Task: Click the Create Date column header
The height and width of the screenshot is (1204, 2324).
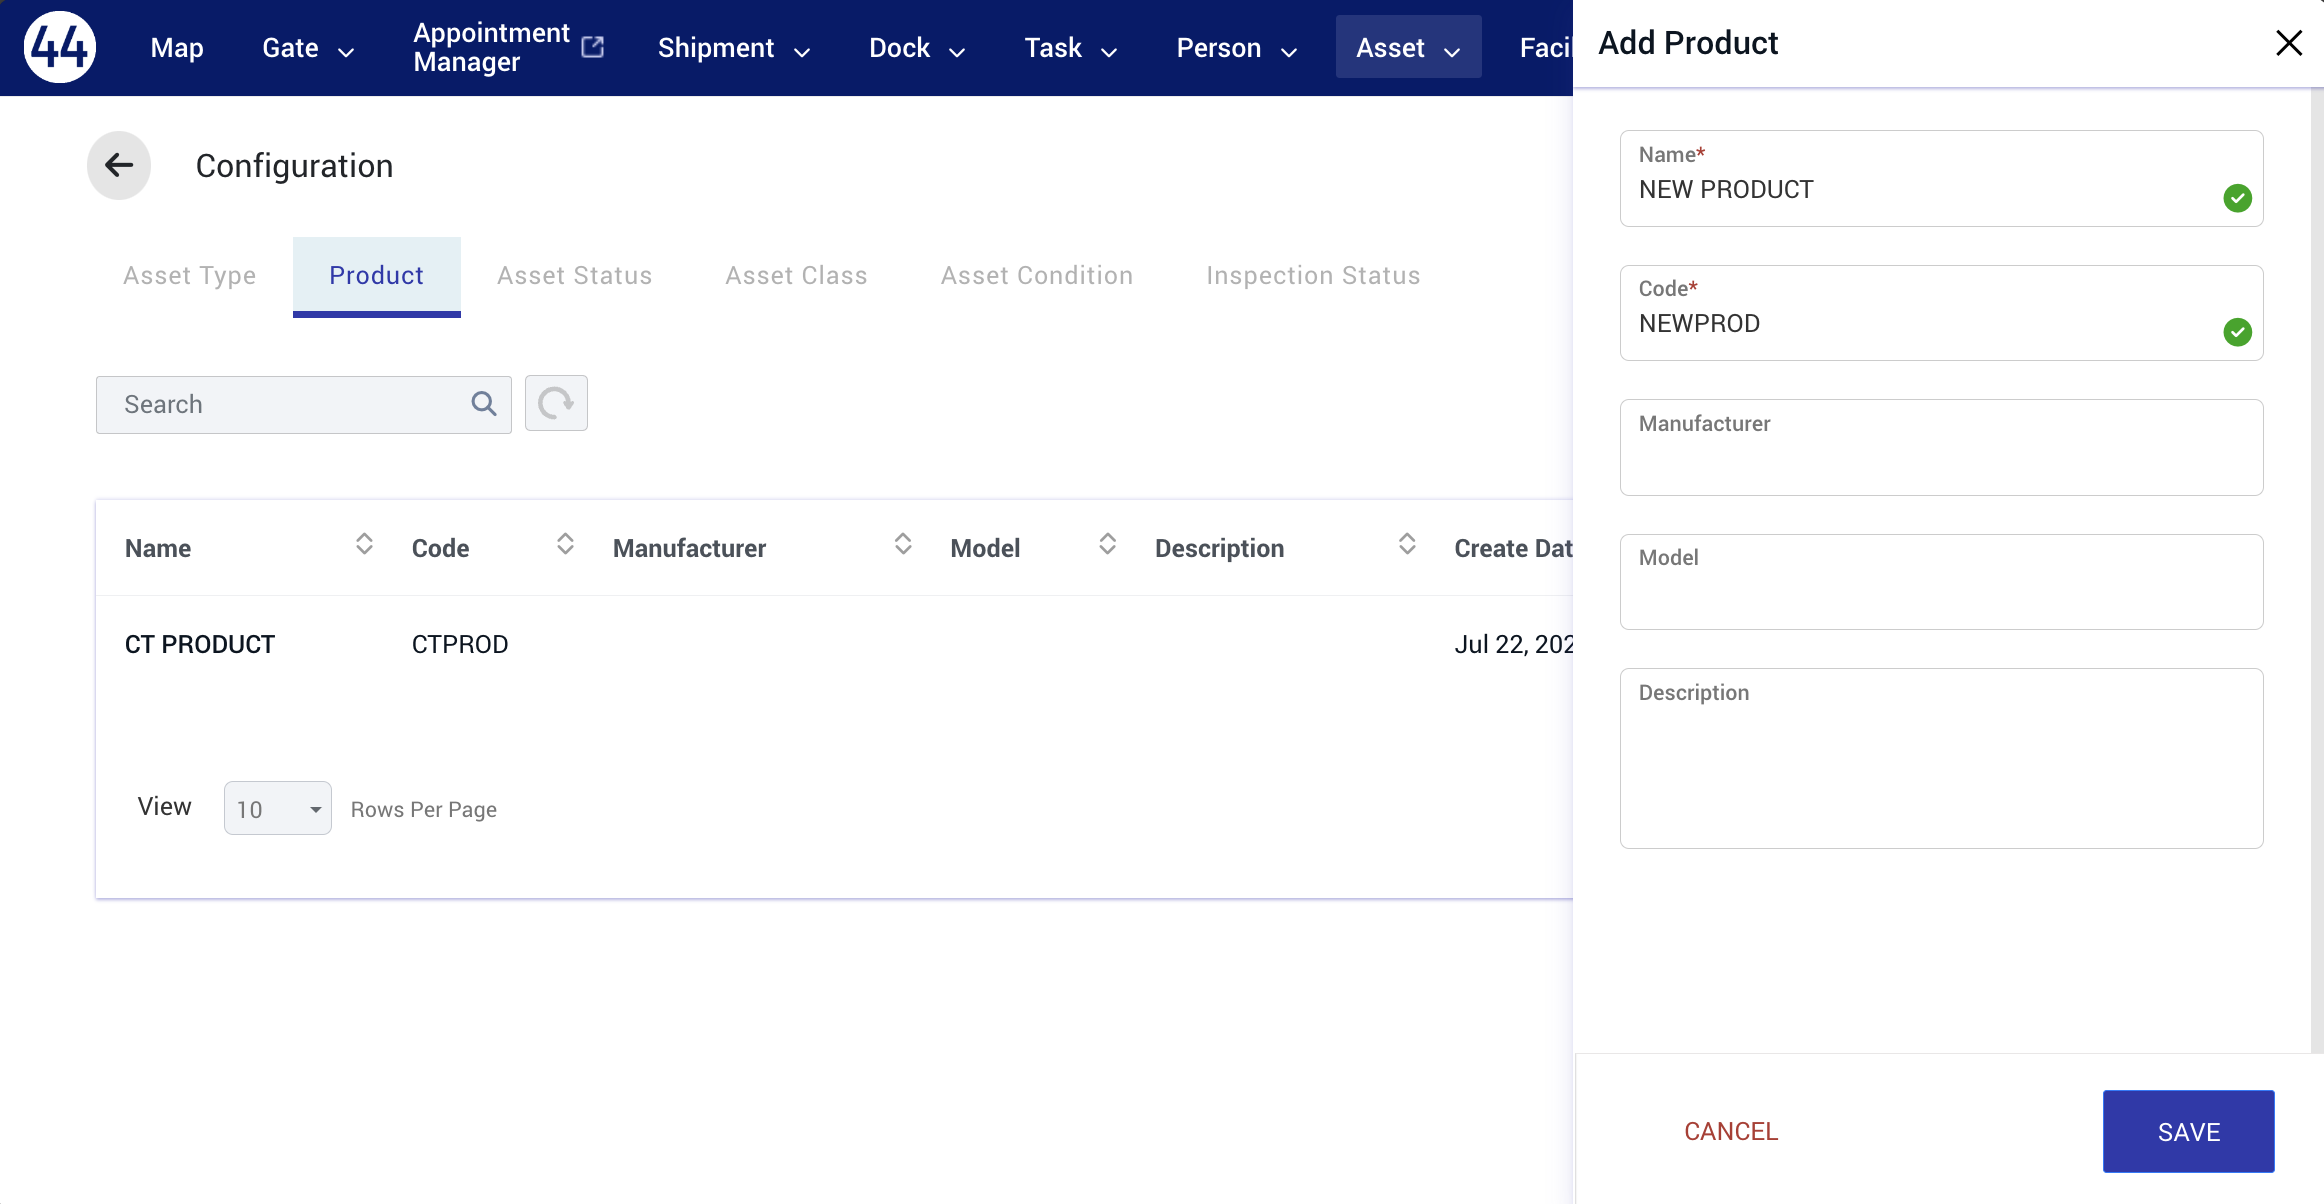Action: (1513, 548)
